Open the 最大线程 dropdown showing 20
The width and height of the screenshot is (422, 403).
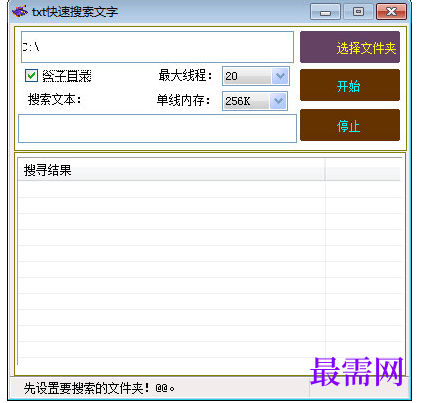pos(256,76)
